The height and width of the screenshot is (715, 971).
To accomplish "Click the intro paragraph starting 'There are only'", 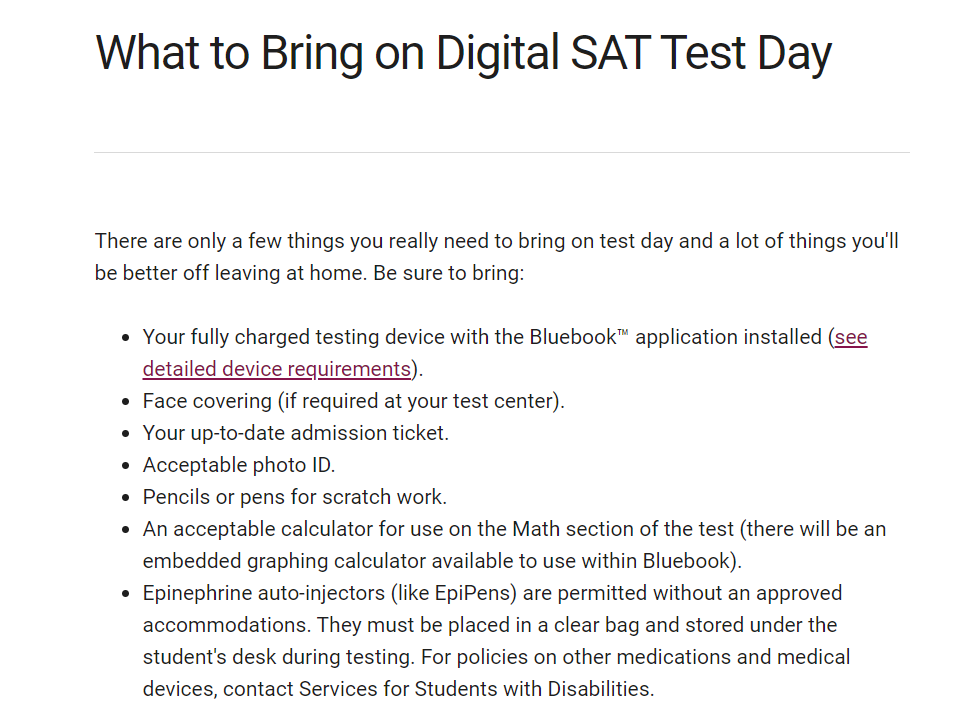I will 497,257.
